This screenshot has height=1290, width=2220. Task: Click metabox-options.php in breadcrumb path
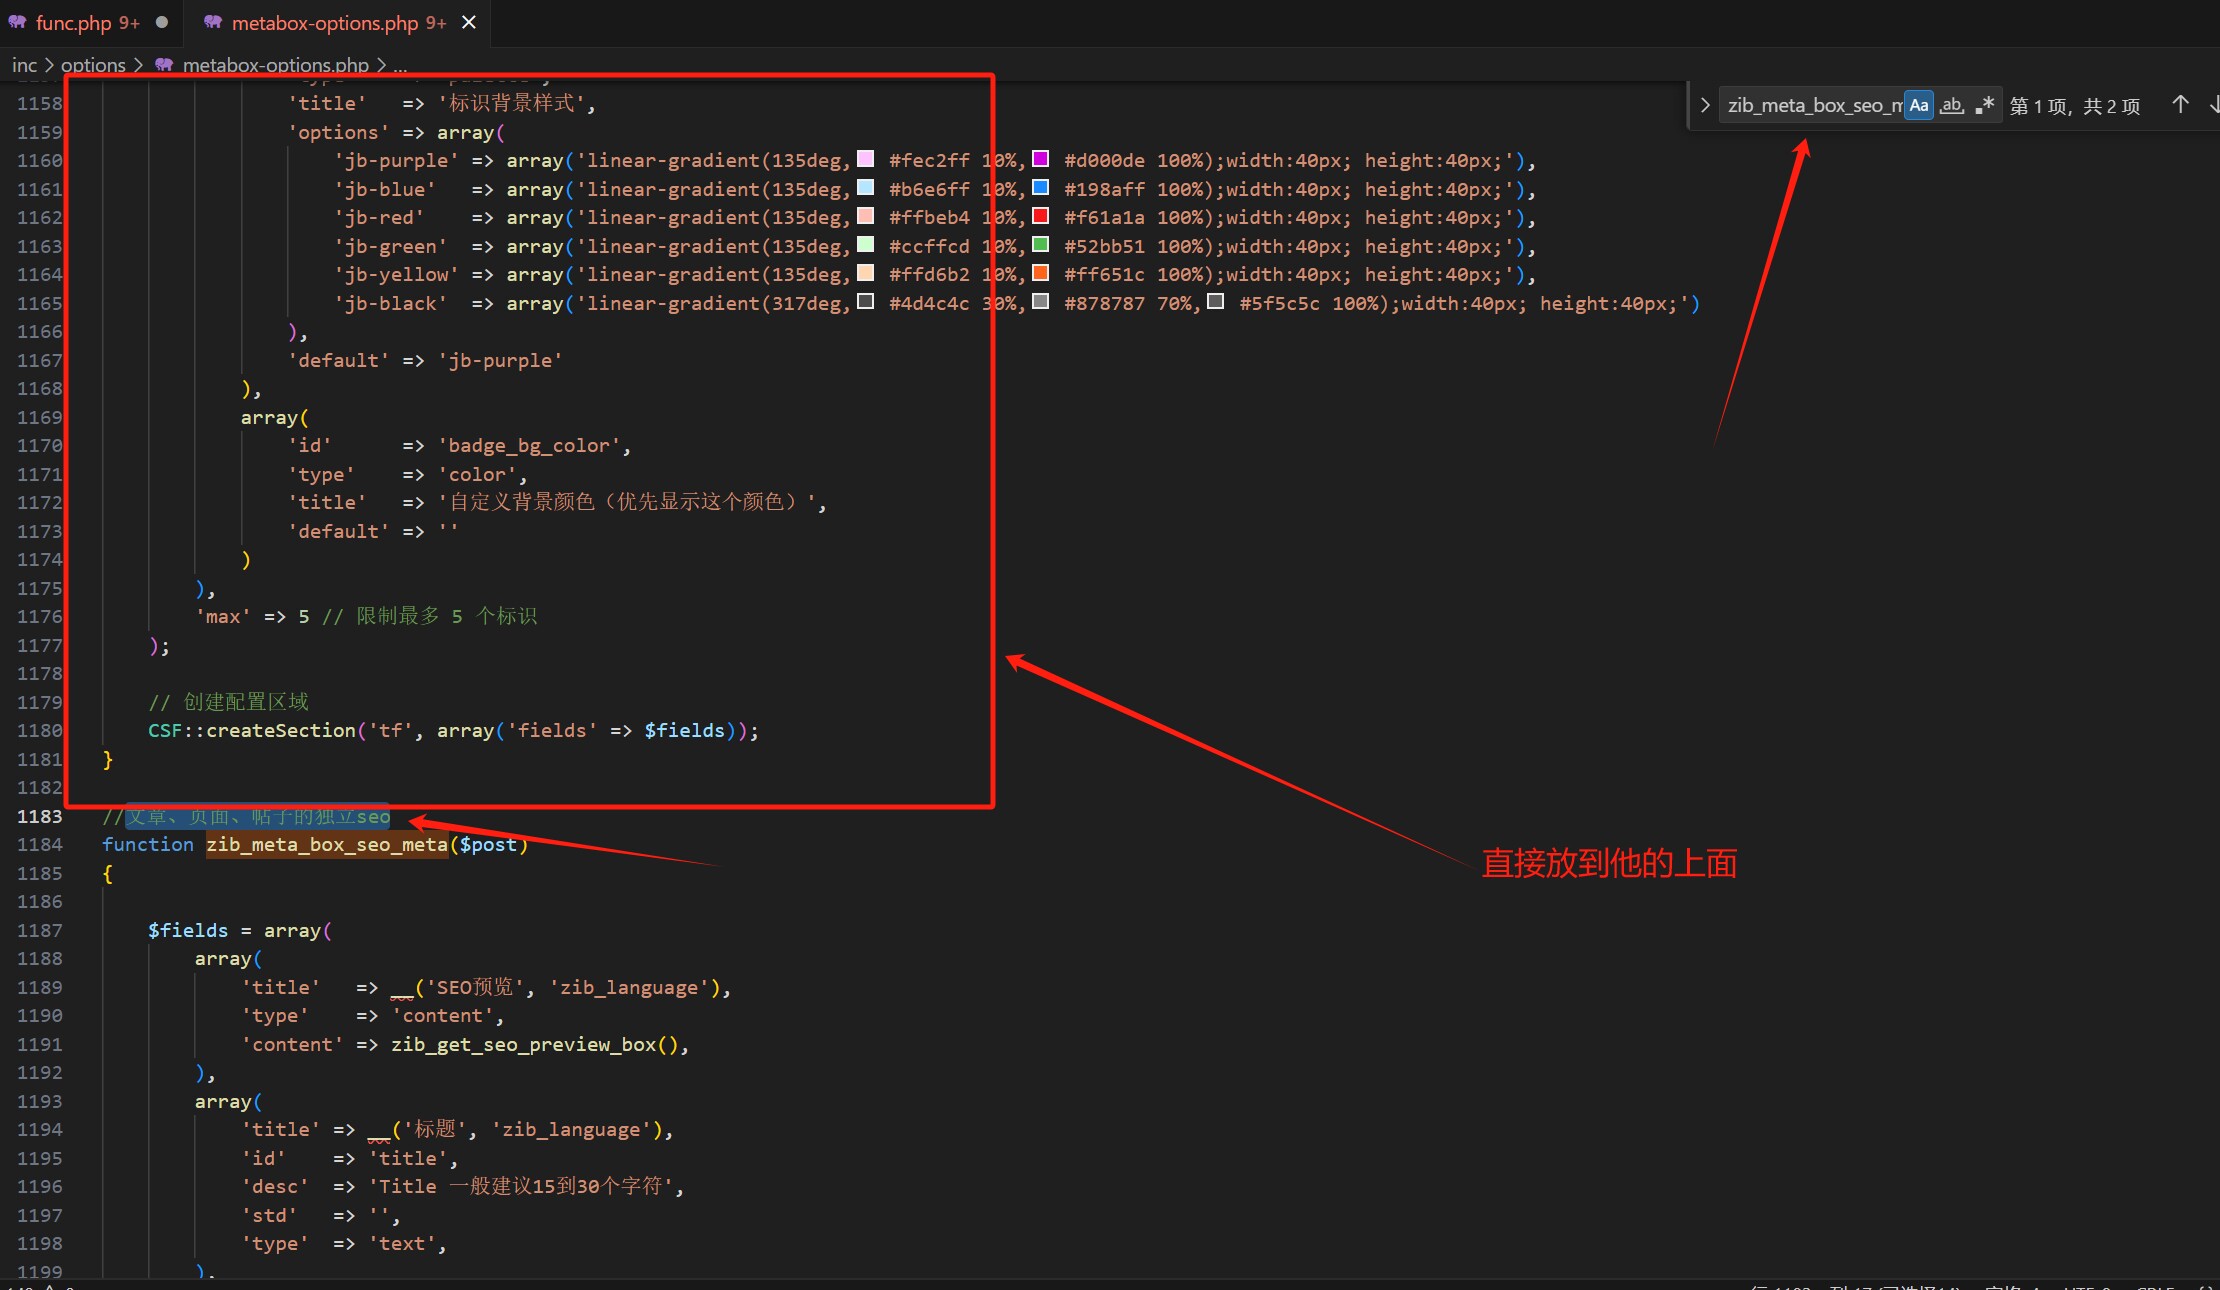point(275,65)
